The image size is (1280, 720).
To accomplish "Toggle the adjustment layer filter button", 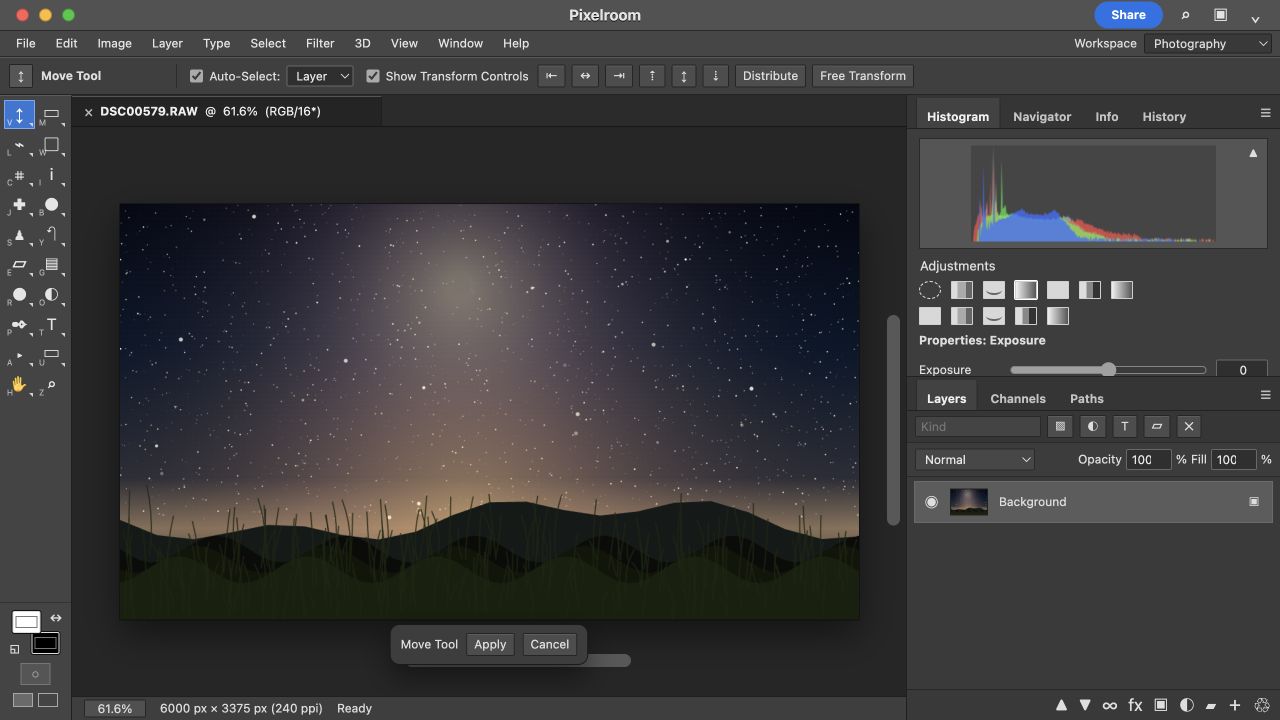I will [1092, 426].
